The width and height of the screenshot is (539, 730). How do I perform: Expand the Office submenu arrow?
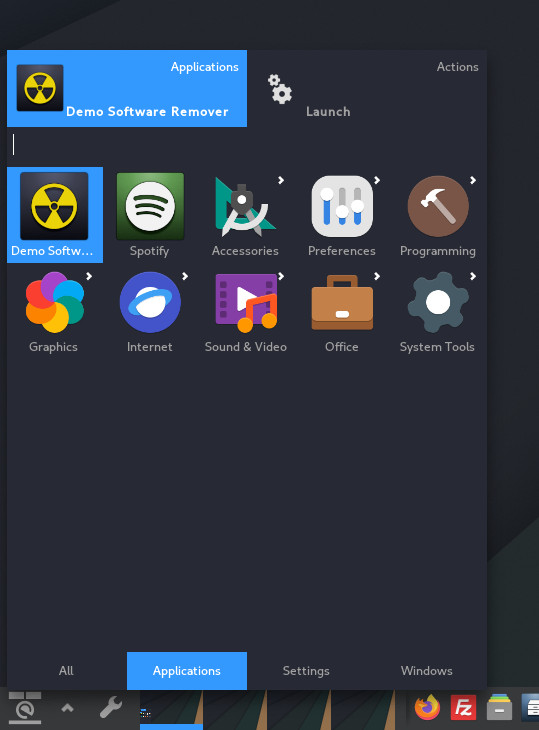click(x=377, y=277)
